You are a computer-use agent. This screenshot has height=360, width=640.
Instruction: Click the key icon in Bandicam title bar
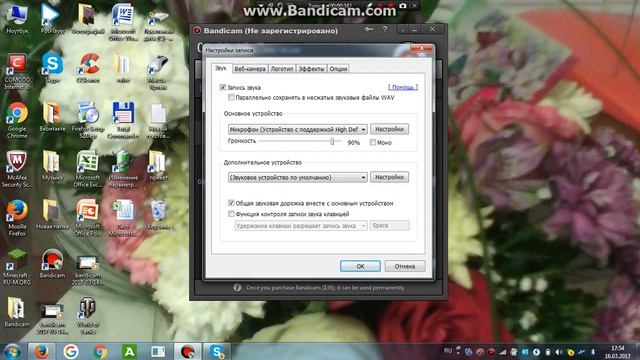point(369,29)
